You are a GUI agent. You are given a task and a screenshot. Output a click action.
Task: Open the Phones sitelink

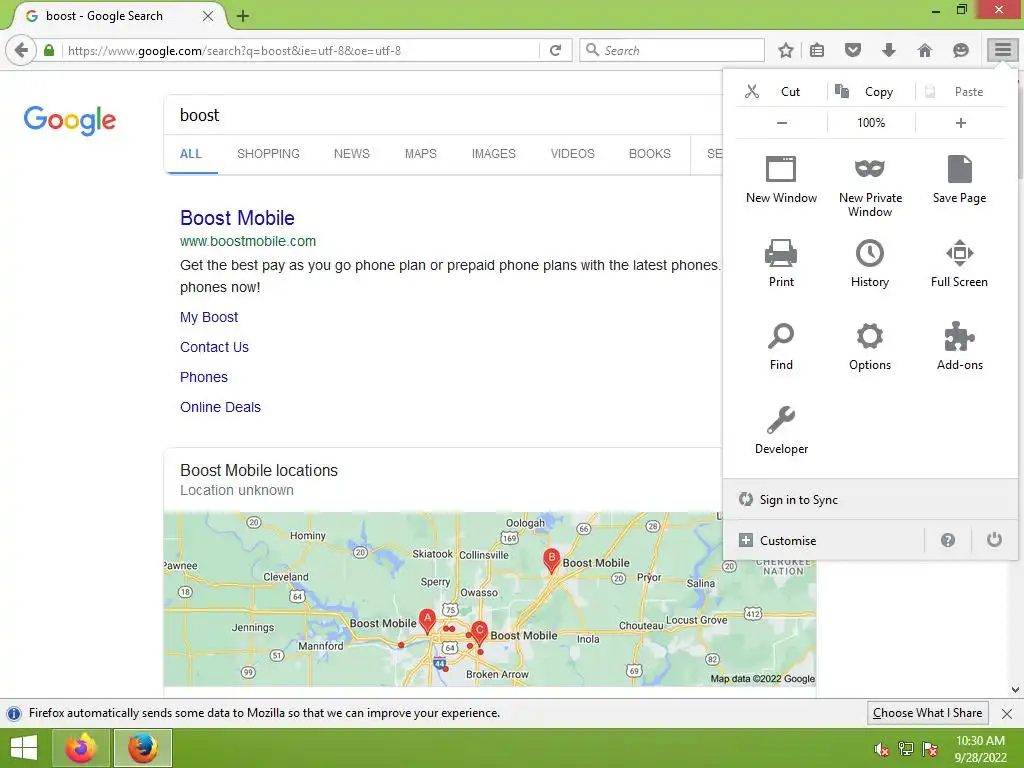(204, 377)
